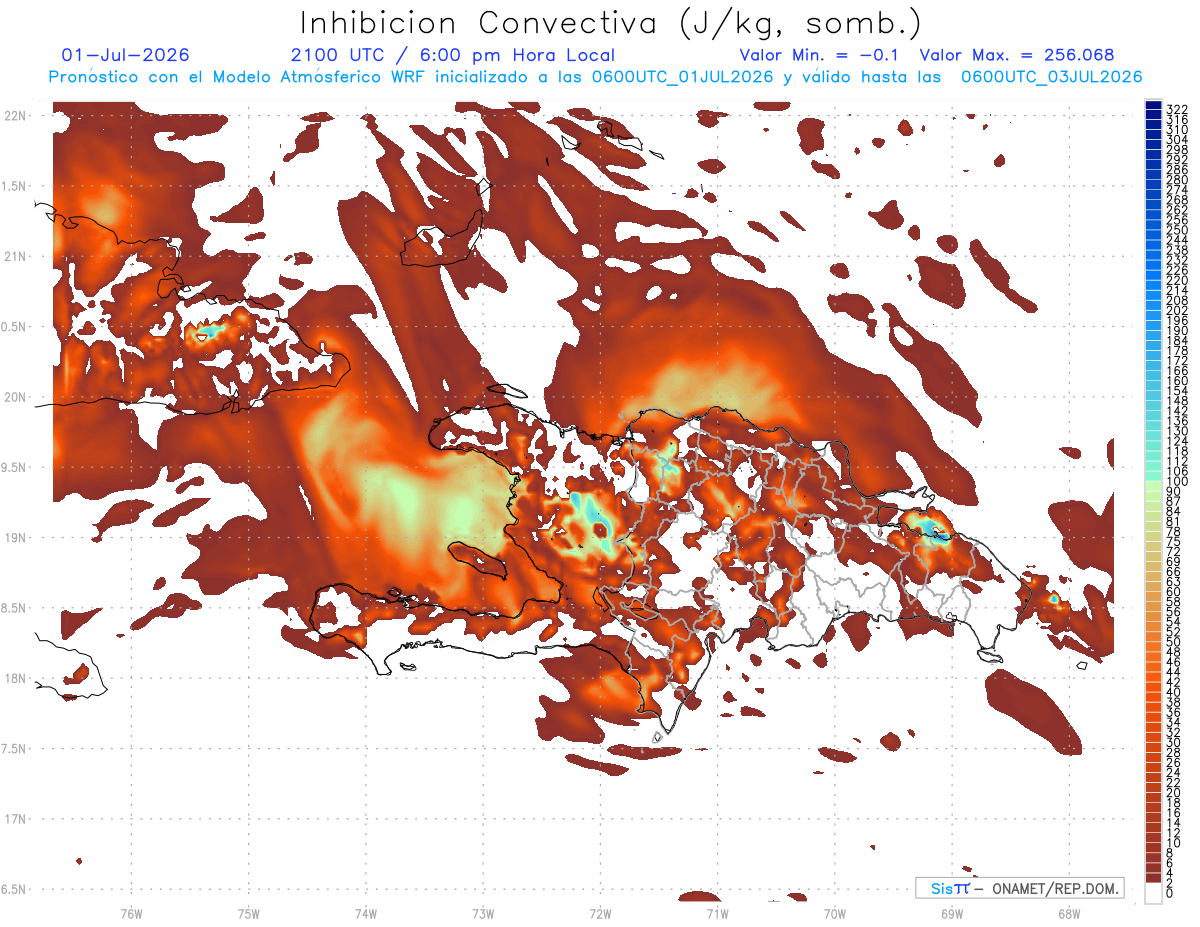Click 'Valor Min. = -0.1' text
The image size is (1200, 927).
pos(819,56)
